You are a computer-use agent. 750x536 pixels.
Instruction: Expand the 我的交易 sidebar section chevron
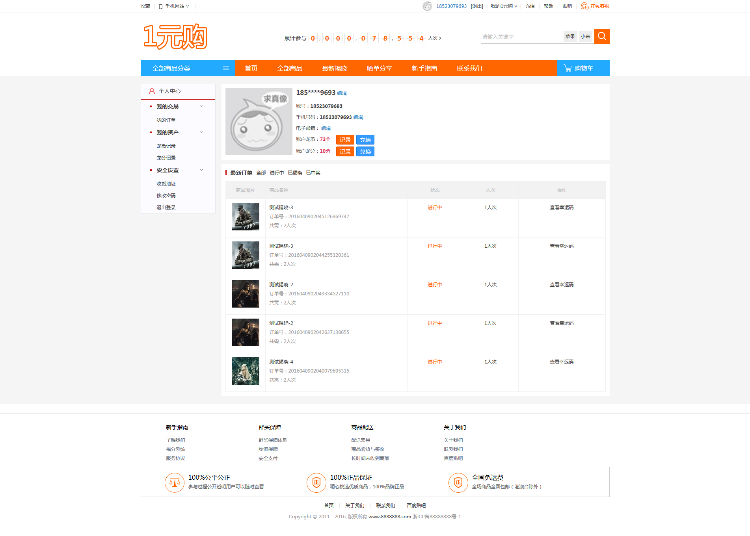pyautogui.click(x=201, y=106)
